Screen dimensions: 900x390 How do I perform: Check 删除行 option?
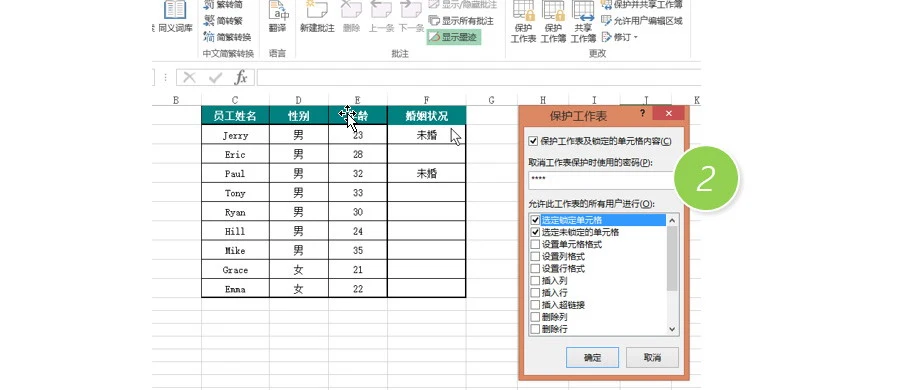click(x=535, y=329)
